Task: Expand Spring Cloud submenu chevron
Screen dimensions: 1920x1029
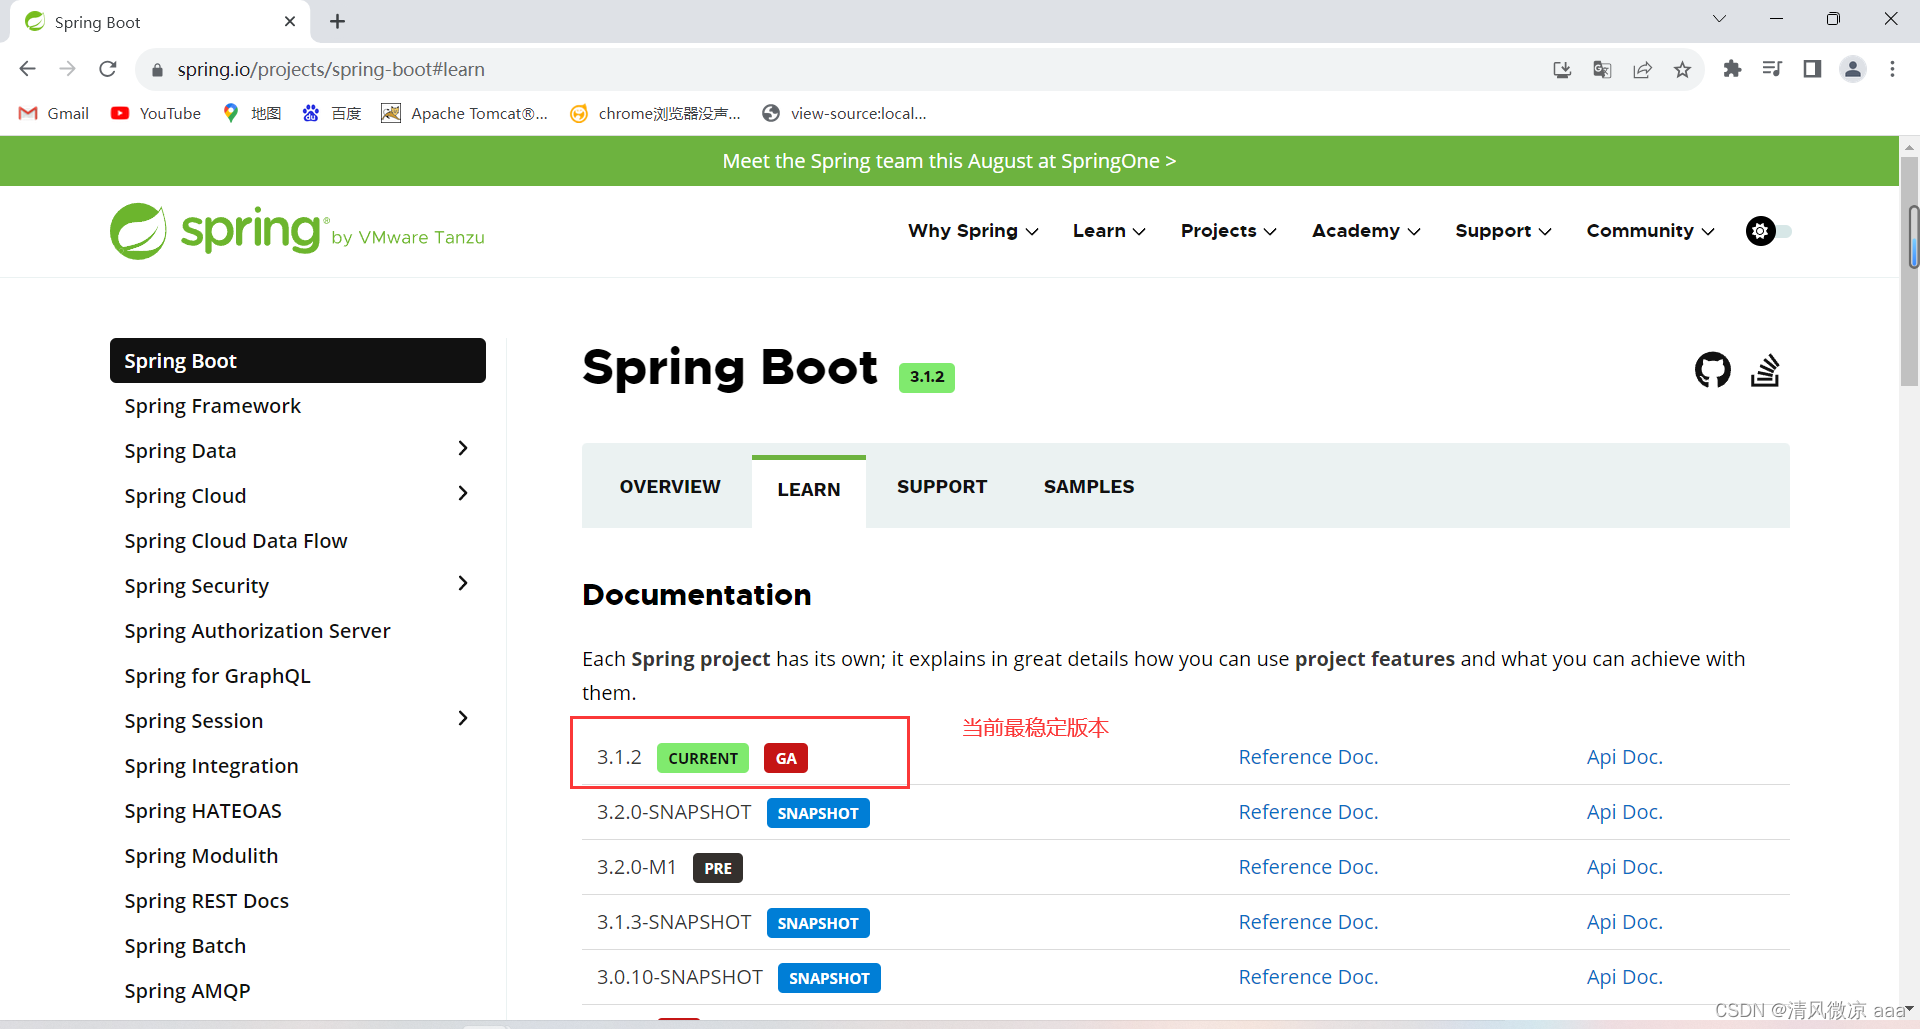Action: (462, 493)
